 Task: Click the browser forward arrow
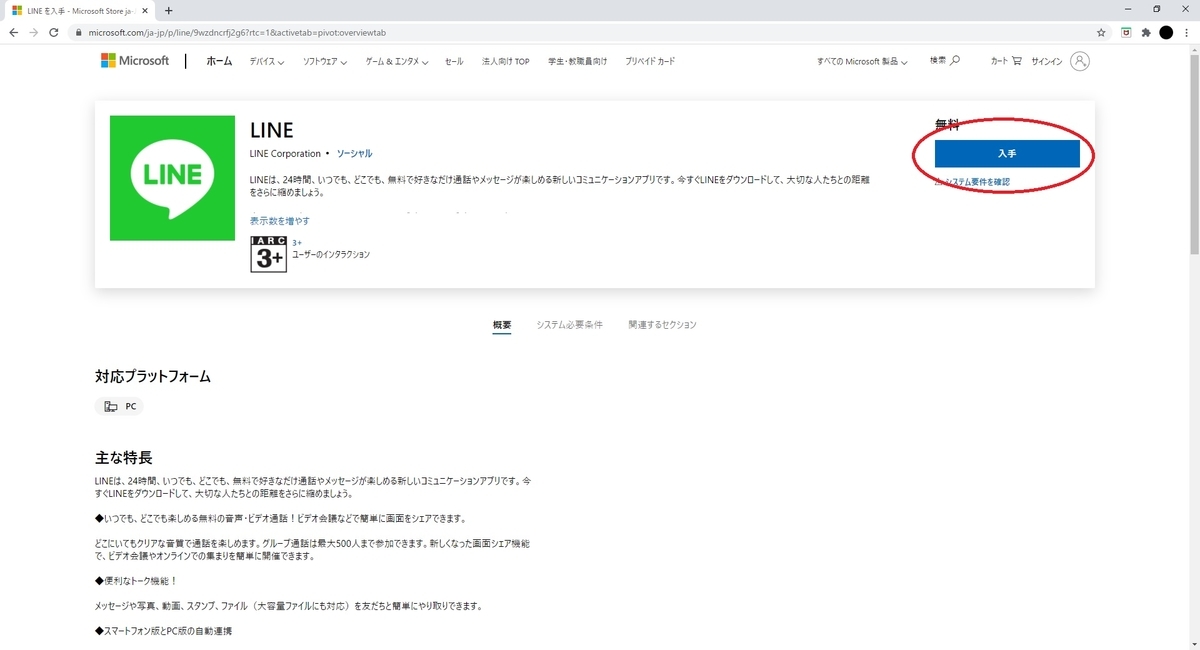click(35, 32)
